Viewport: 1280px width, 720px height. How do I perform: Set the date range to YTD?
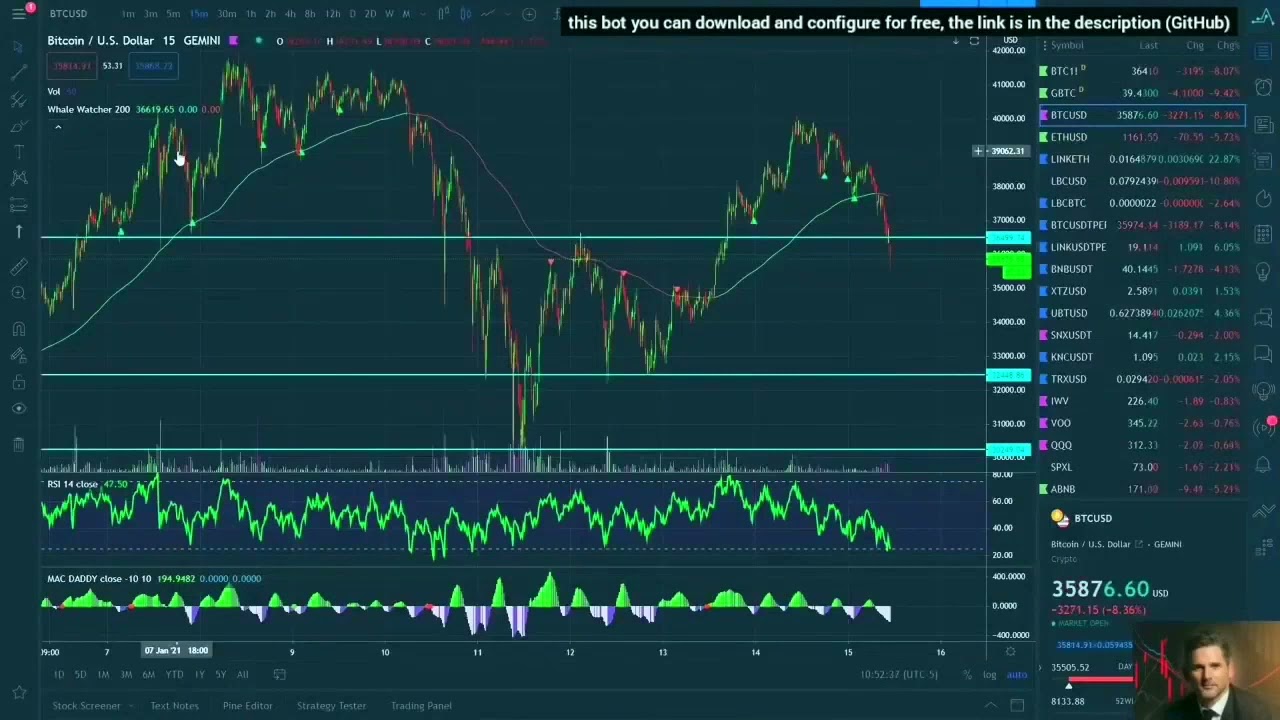pos(174,674)
